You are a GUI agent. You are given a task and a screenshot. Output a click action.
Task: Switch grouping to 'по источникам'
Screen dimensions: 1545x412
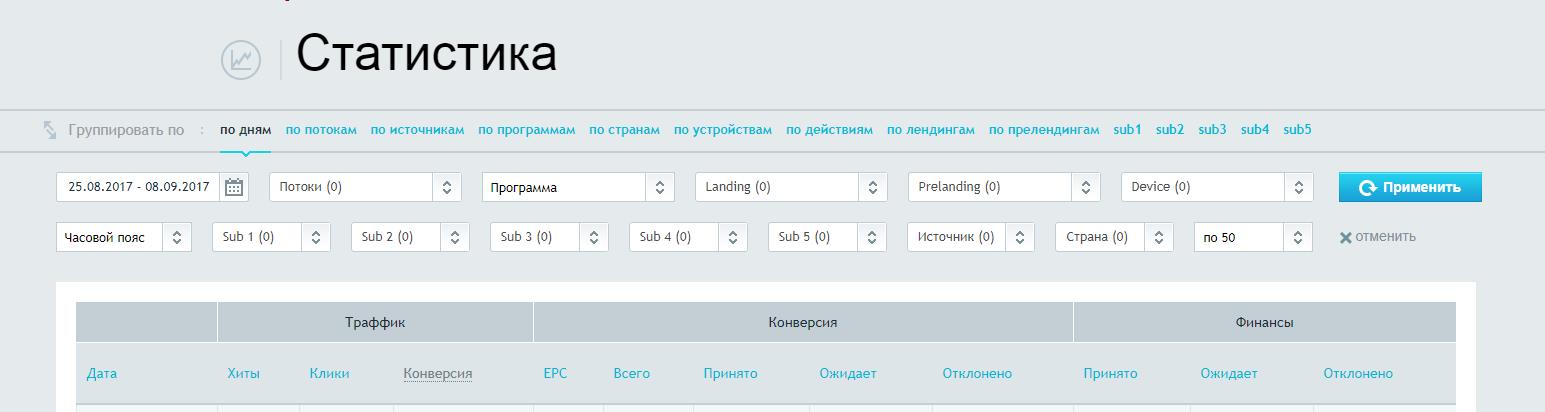coord(417,130)
